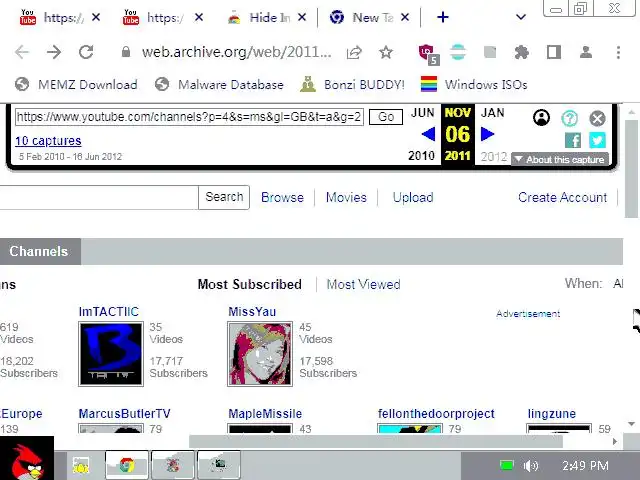Screen dimensions: 640x480
Task: Click the Advertisement label link
Action: tap(528, 314)
